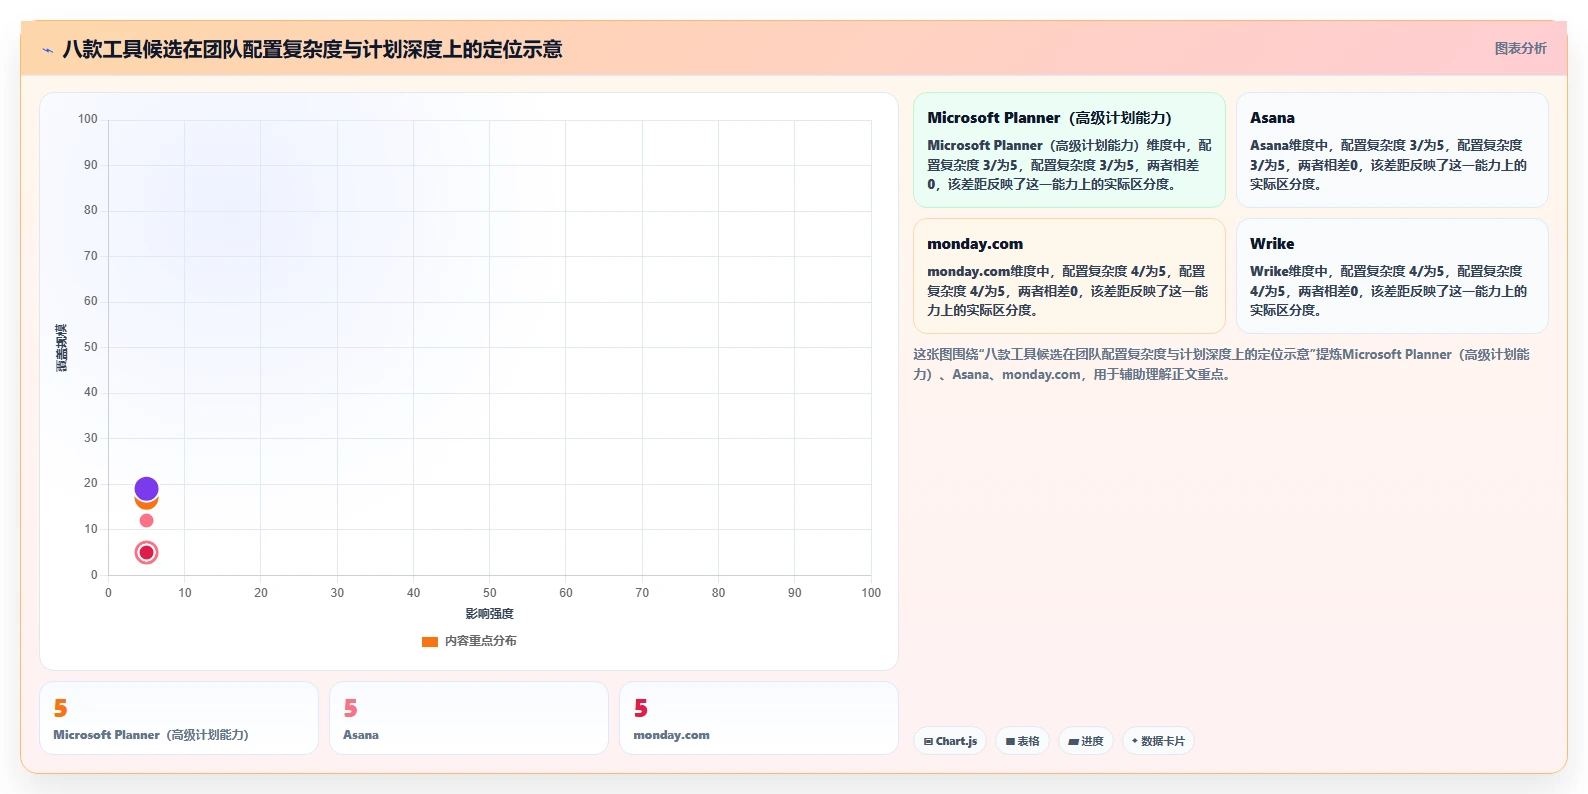The height and width of the screenshot is (794, 1588).
Task: Click the red ringed bubble near 5
Action: [146, 552]
